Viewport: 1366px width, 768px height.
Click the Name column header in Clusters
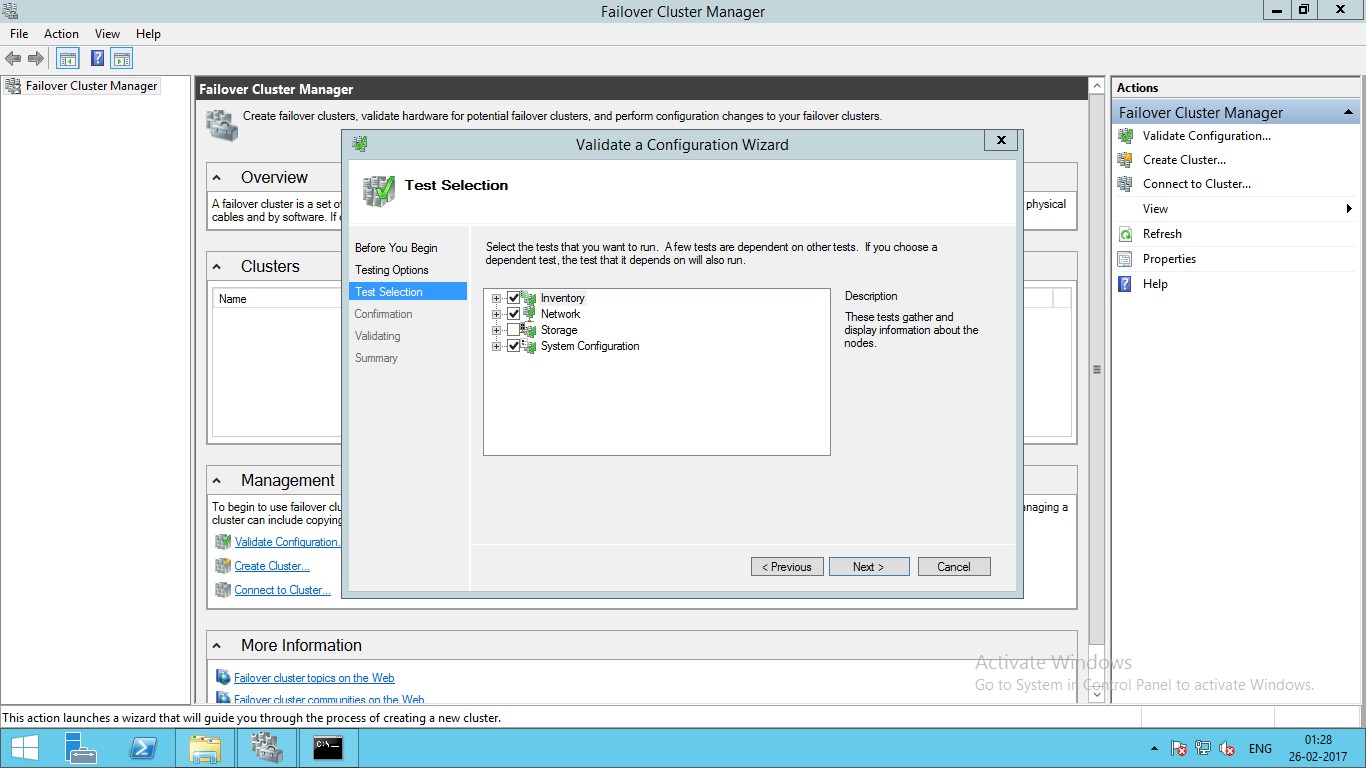[233, 299]
